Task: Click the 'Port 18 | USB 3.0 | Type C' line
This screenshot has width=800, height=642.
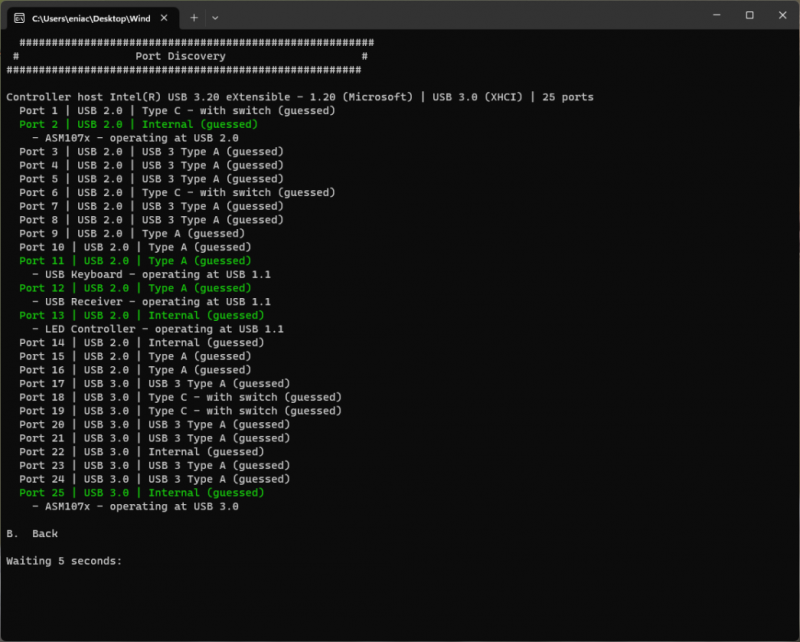Action: [x=180, y=398]
